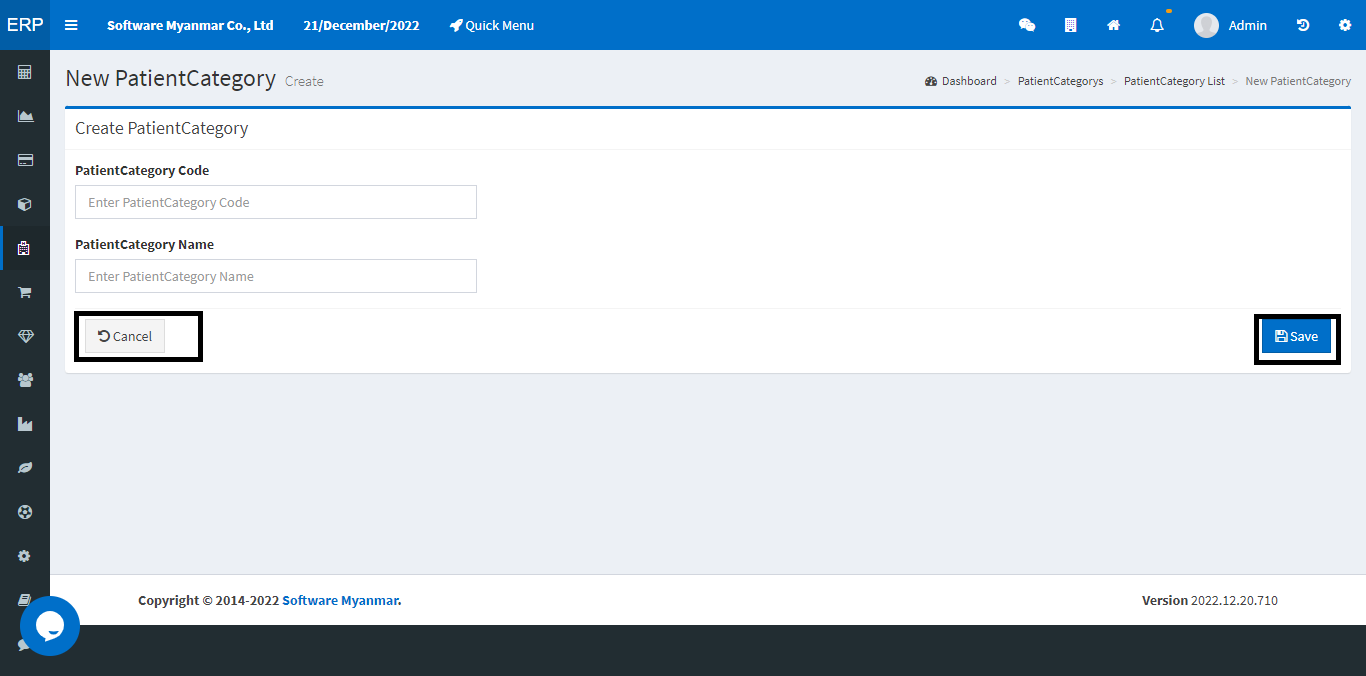This screenshot has width=1366, height=676.
Task: Focus the PatientCategory Code field
Action: [276, 202]
